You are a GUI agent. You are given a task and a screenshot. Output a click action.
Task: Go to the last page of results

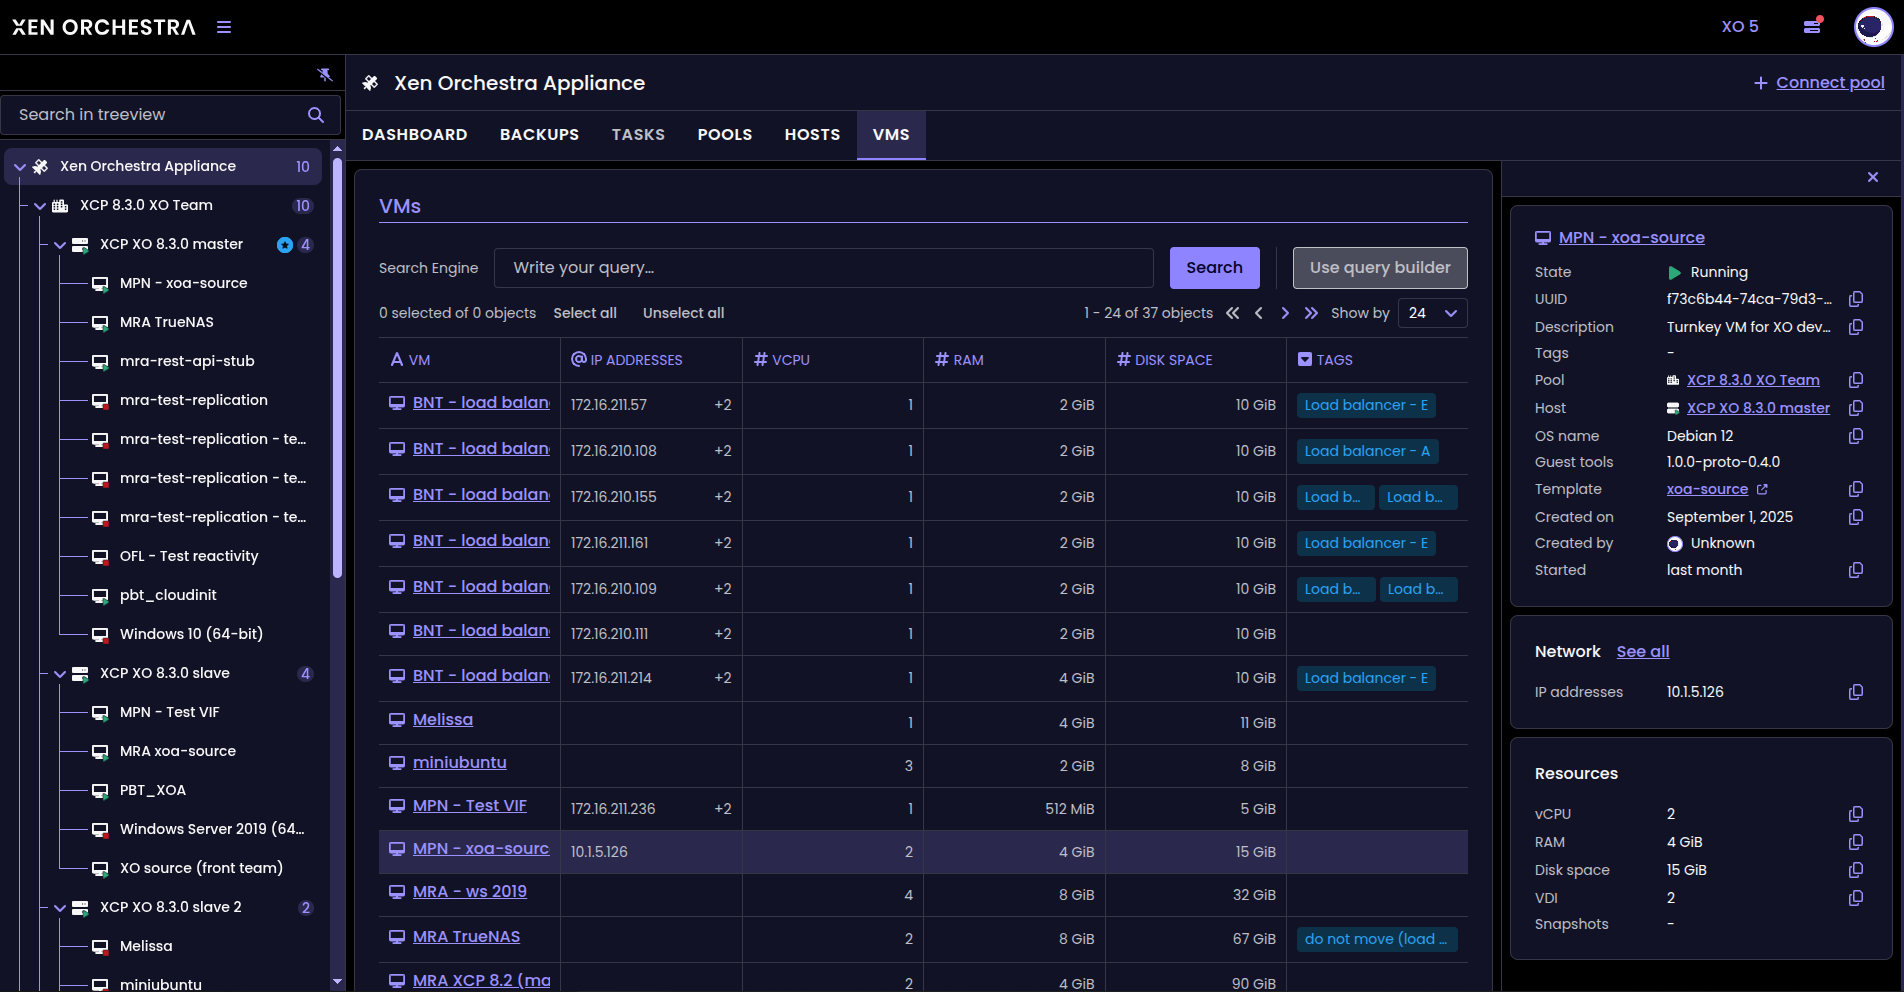pyautogui.click(x=1311, y=313)
